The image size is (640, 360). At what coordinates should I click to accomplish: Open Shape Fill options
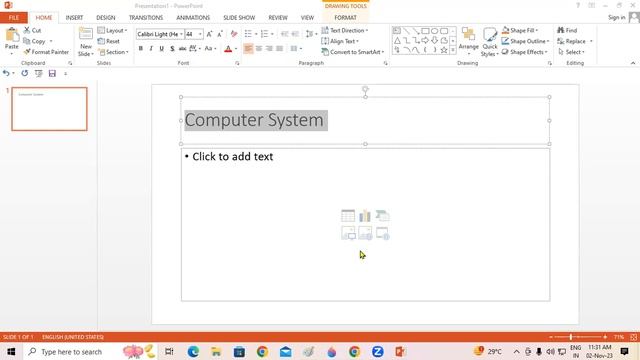(x=520, y=30)
